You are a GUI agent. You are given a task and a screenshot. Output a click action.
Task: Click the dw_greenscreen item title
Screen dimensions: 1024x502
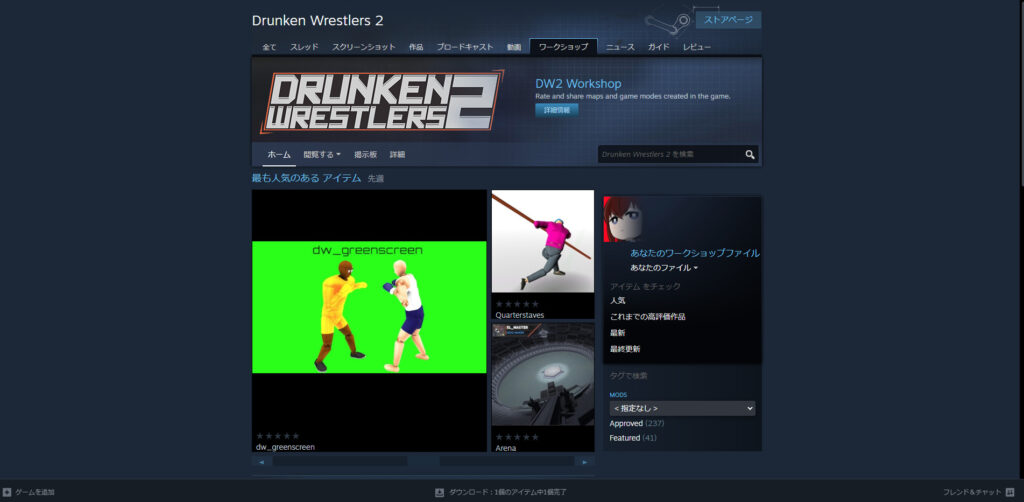point(285,447)
